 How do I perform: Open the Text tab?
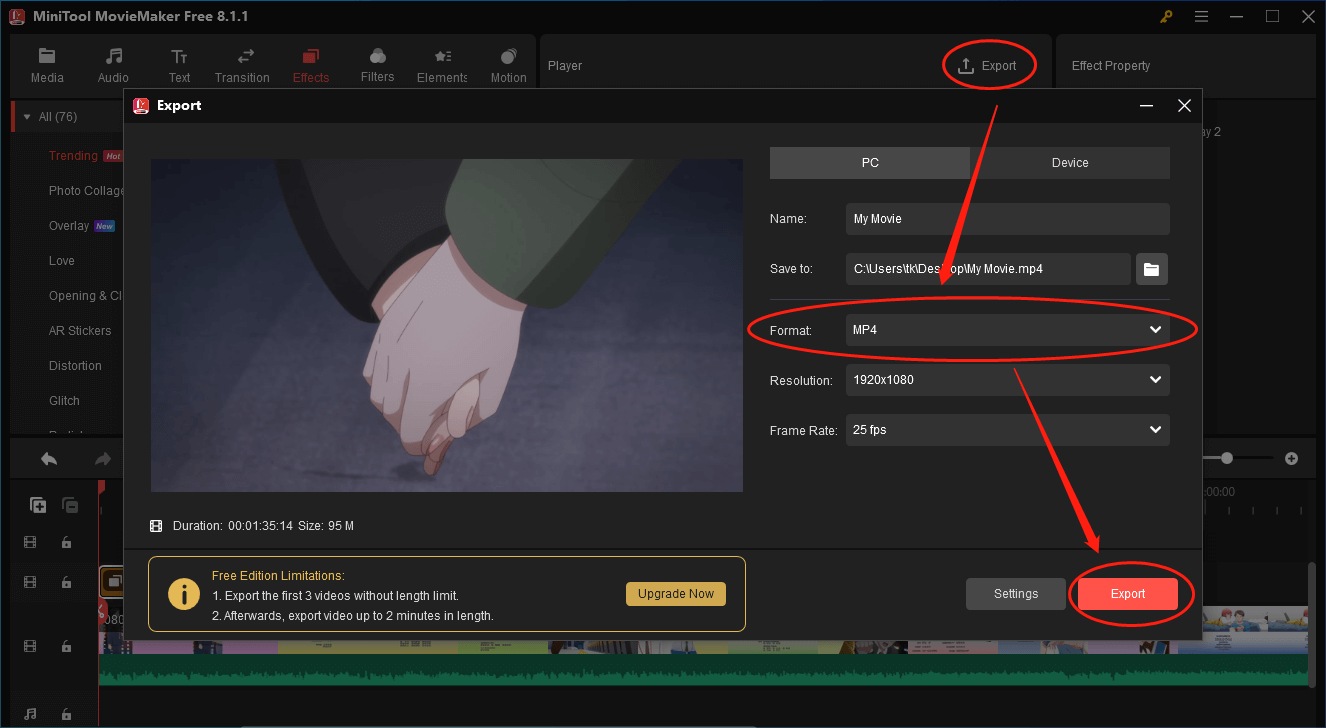tap(179, 66)
